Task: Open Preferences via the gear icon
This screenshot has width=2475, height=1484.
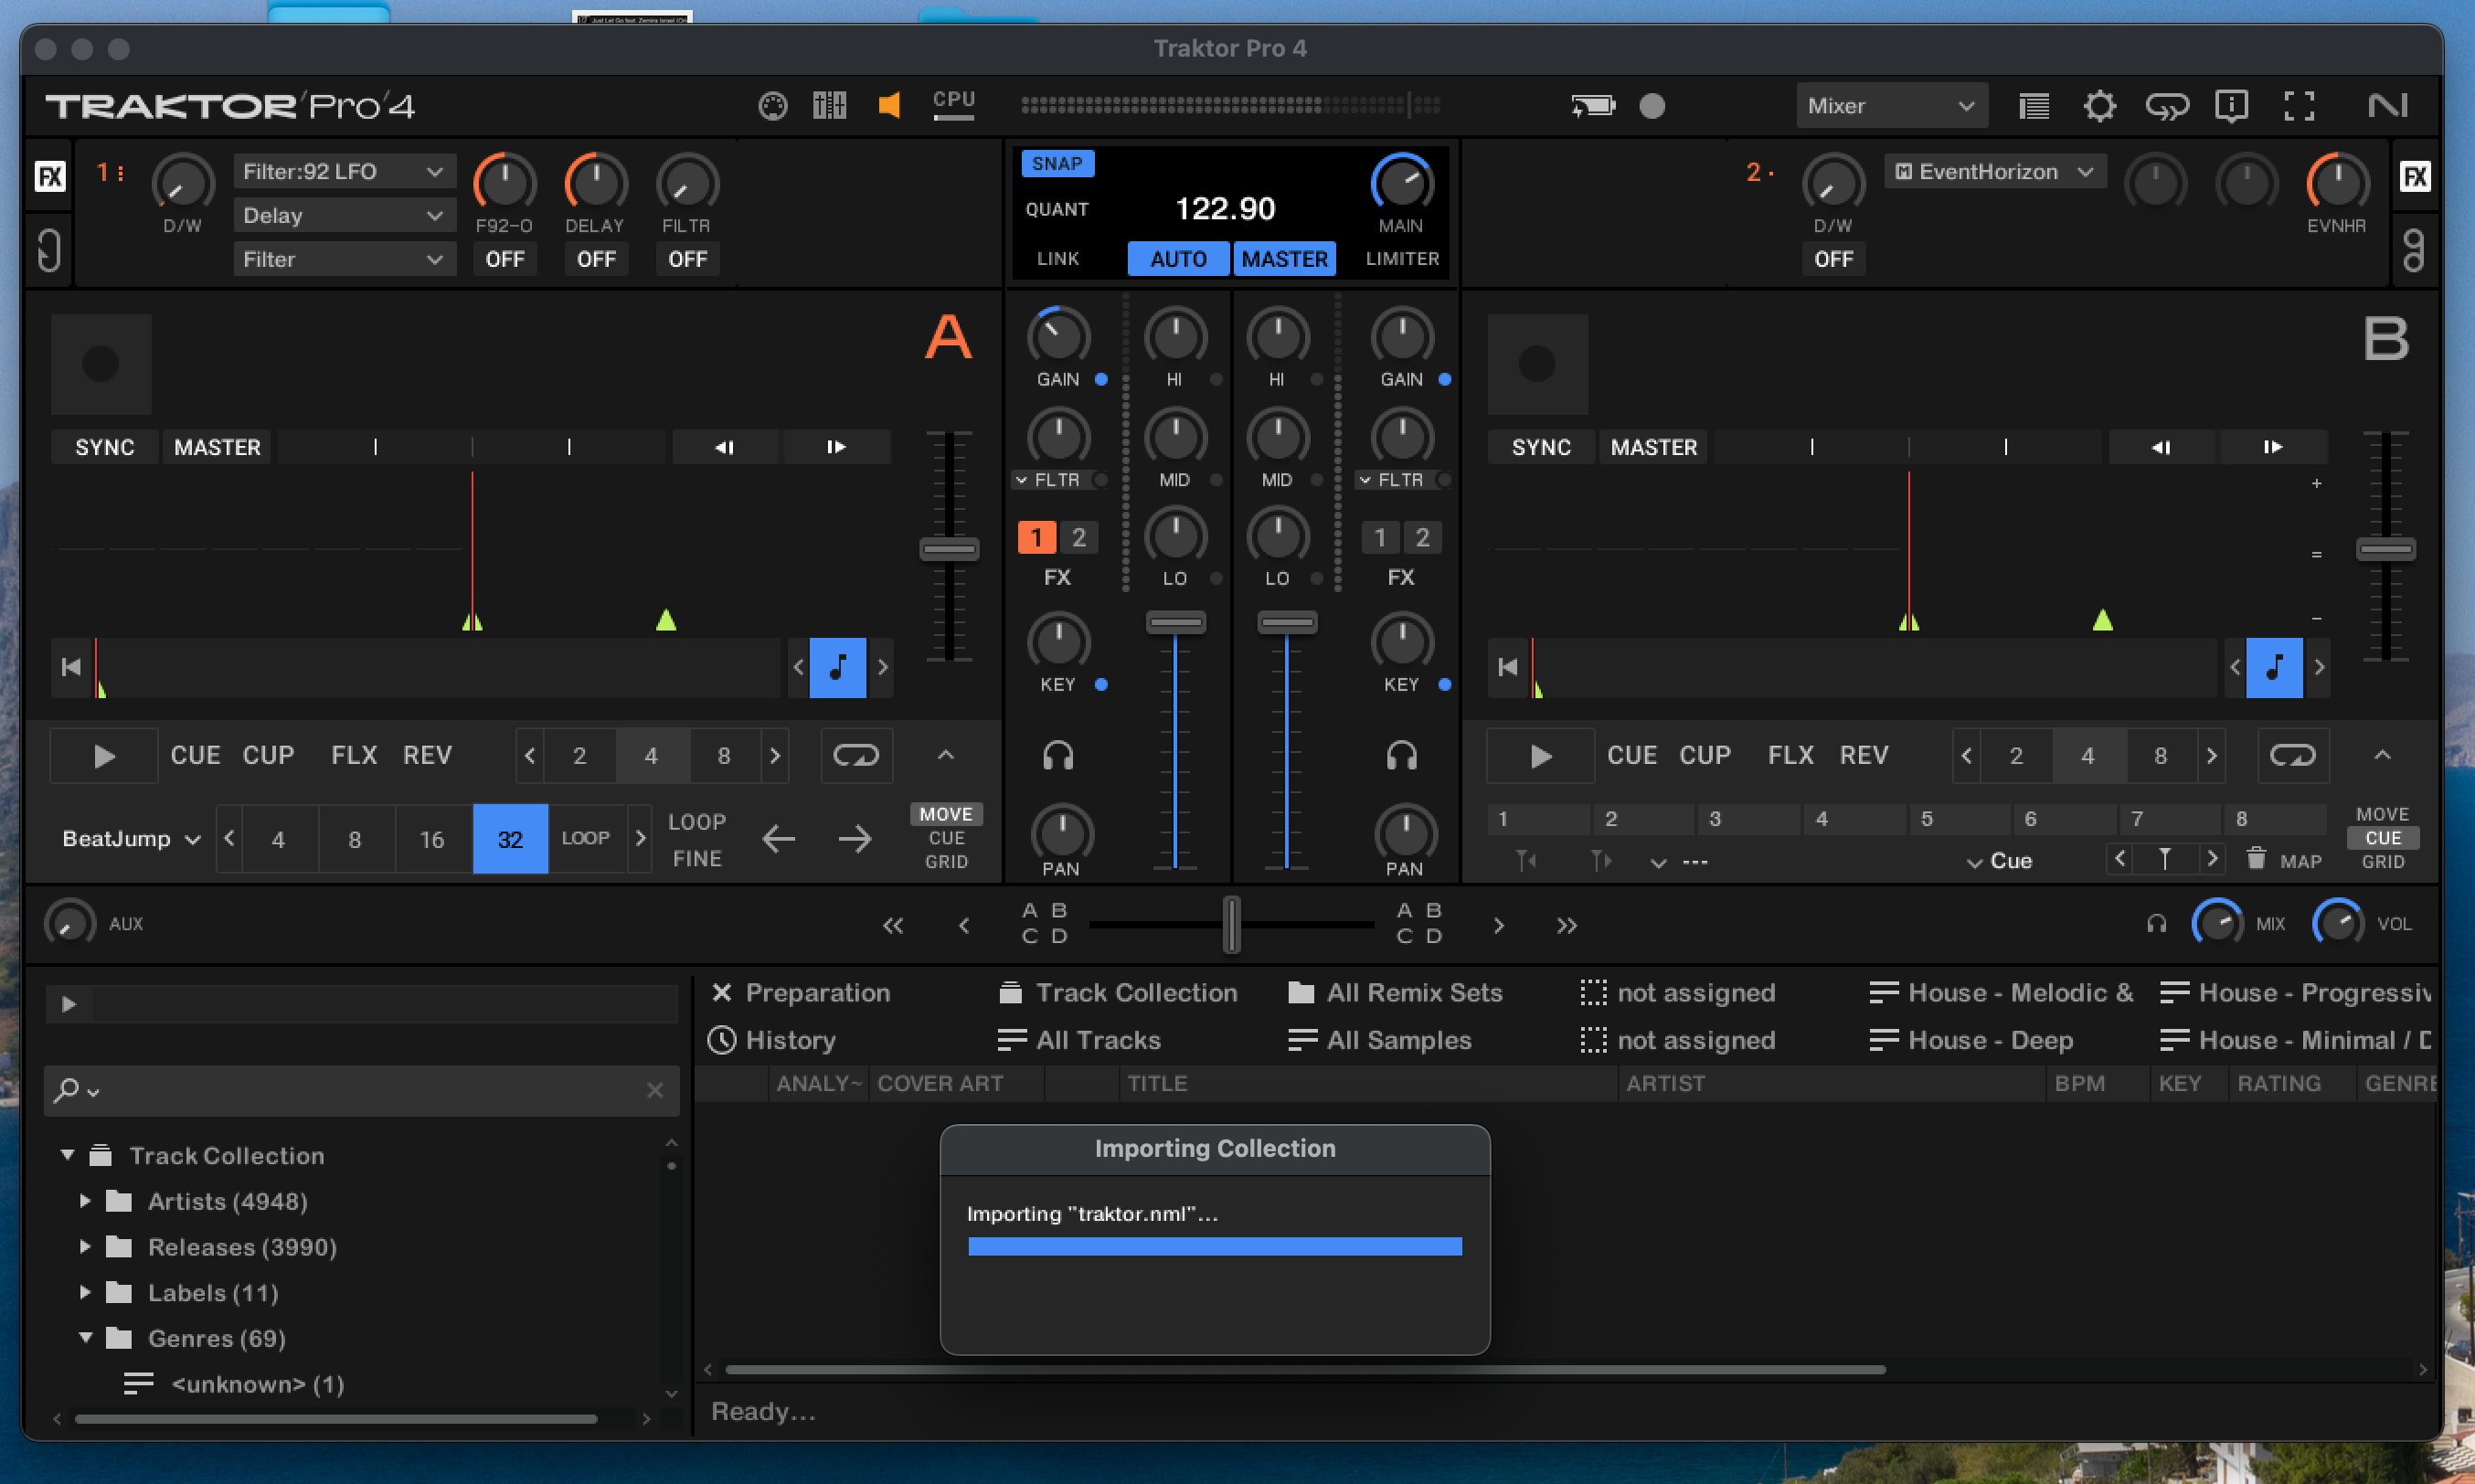Action: [2099, 106]
